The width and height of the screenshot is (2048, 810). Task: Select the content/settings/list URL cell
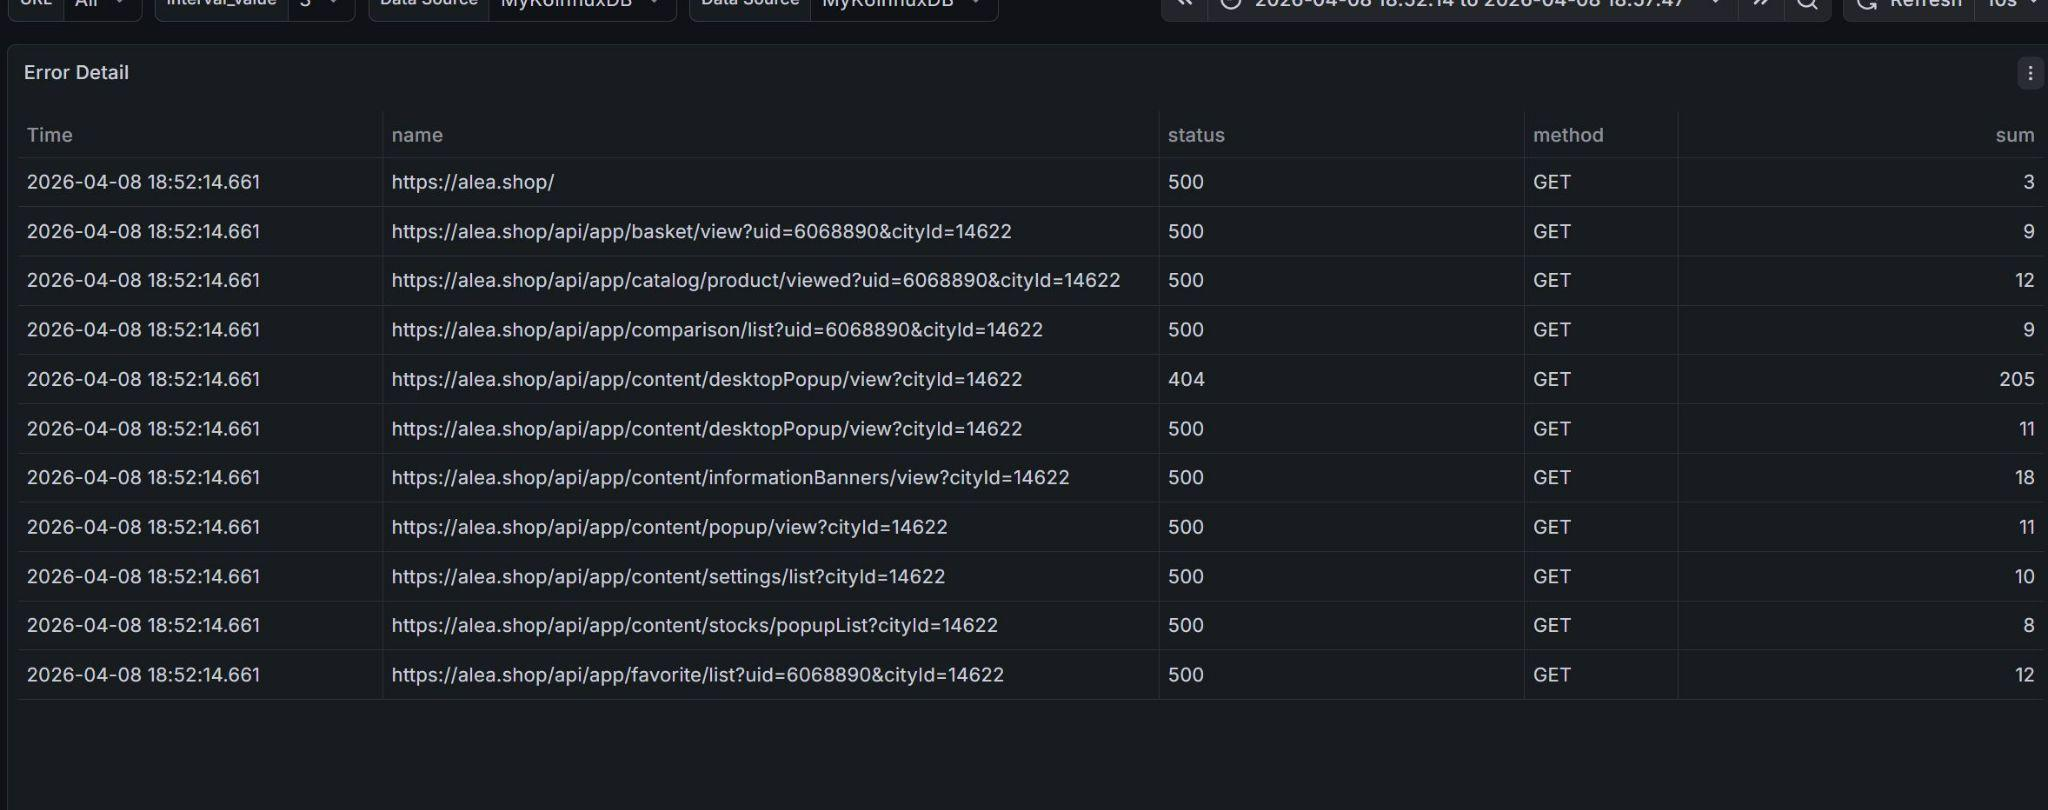coord(668,576)
